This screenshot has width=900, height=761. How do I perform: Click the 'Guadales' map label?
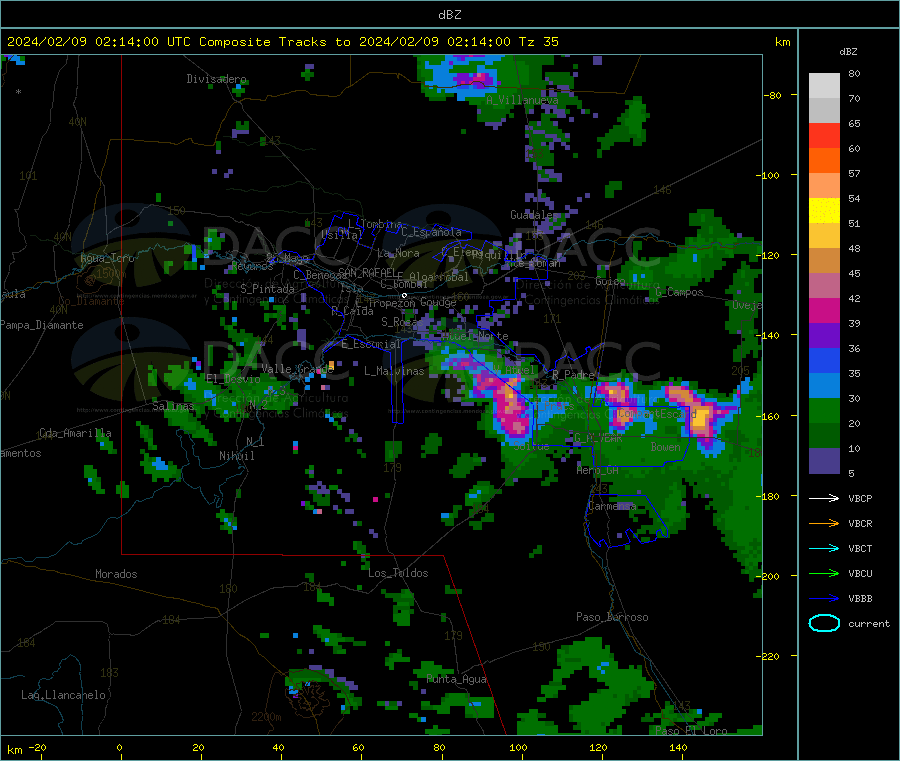coord(534,215)
